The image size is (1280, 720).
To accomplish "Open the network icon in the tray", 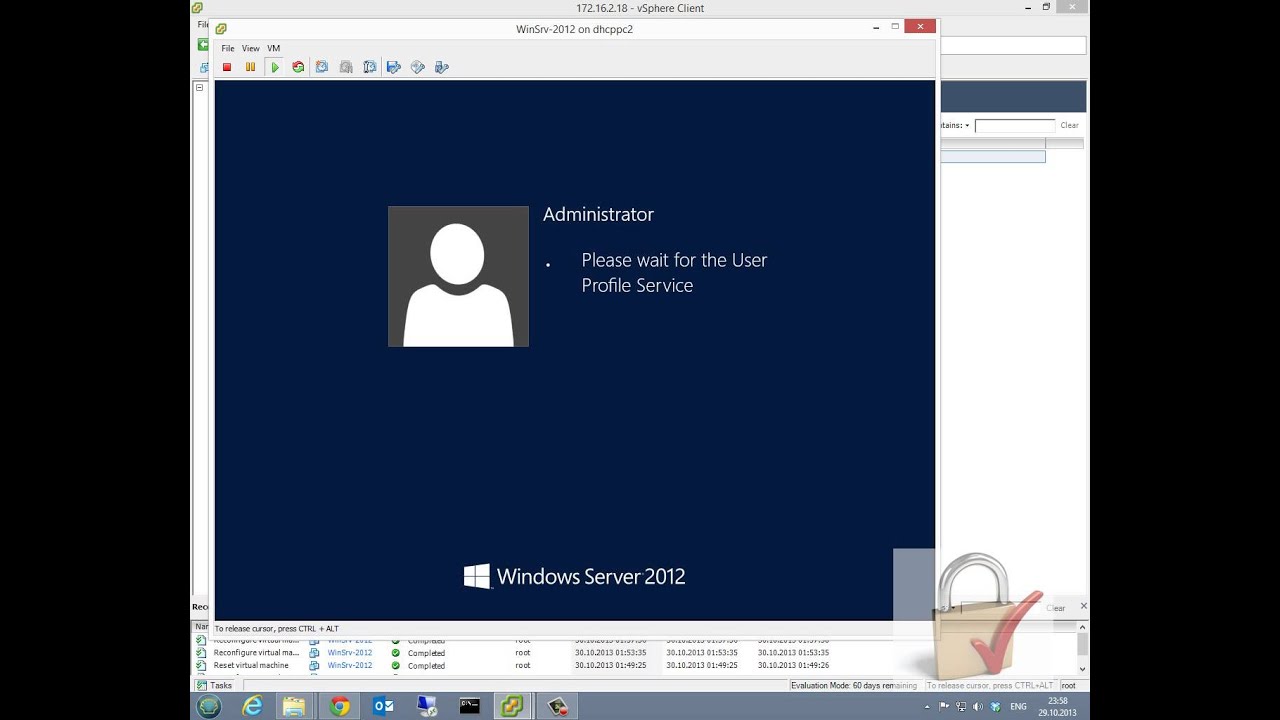I will pos(961,707).
